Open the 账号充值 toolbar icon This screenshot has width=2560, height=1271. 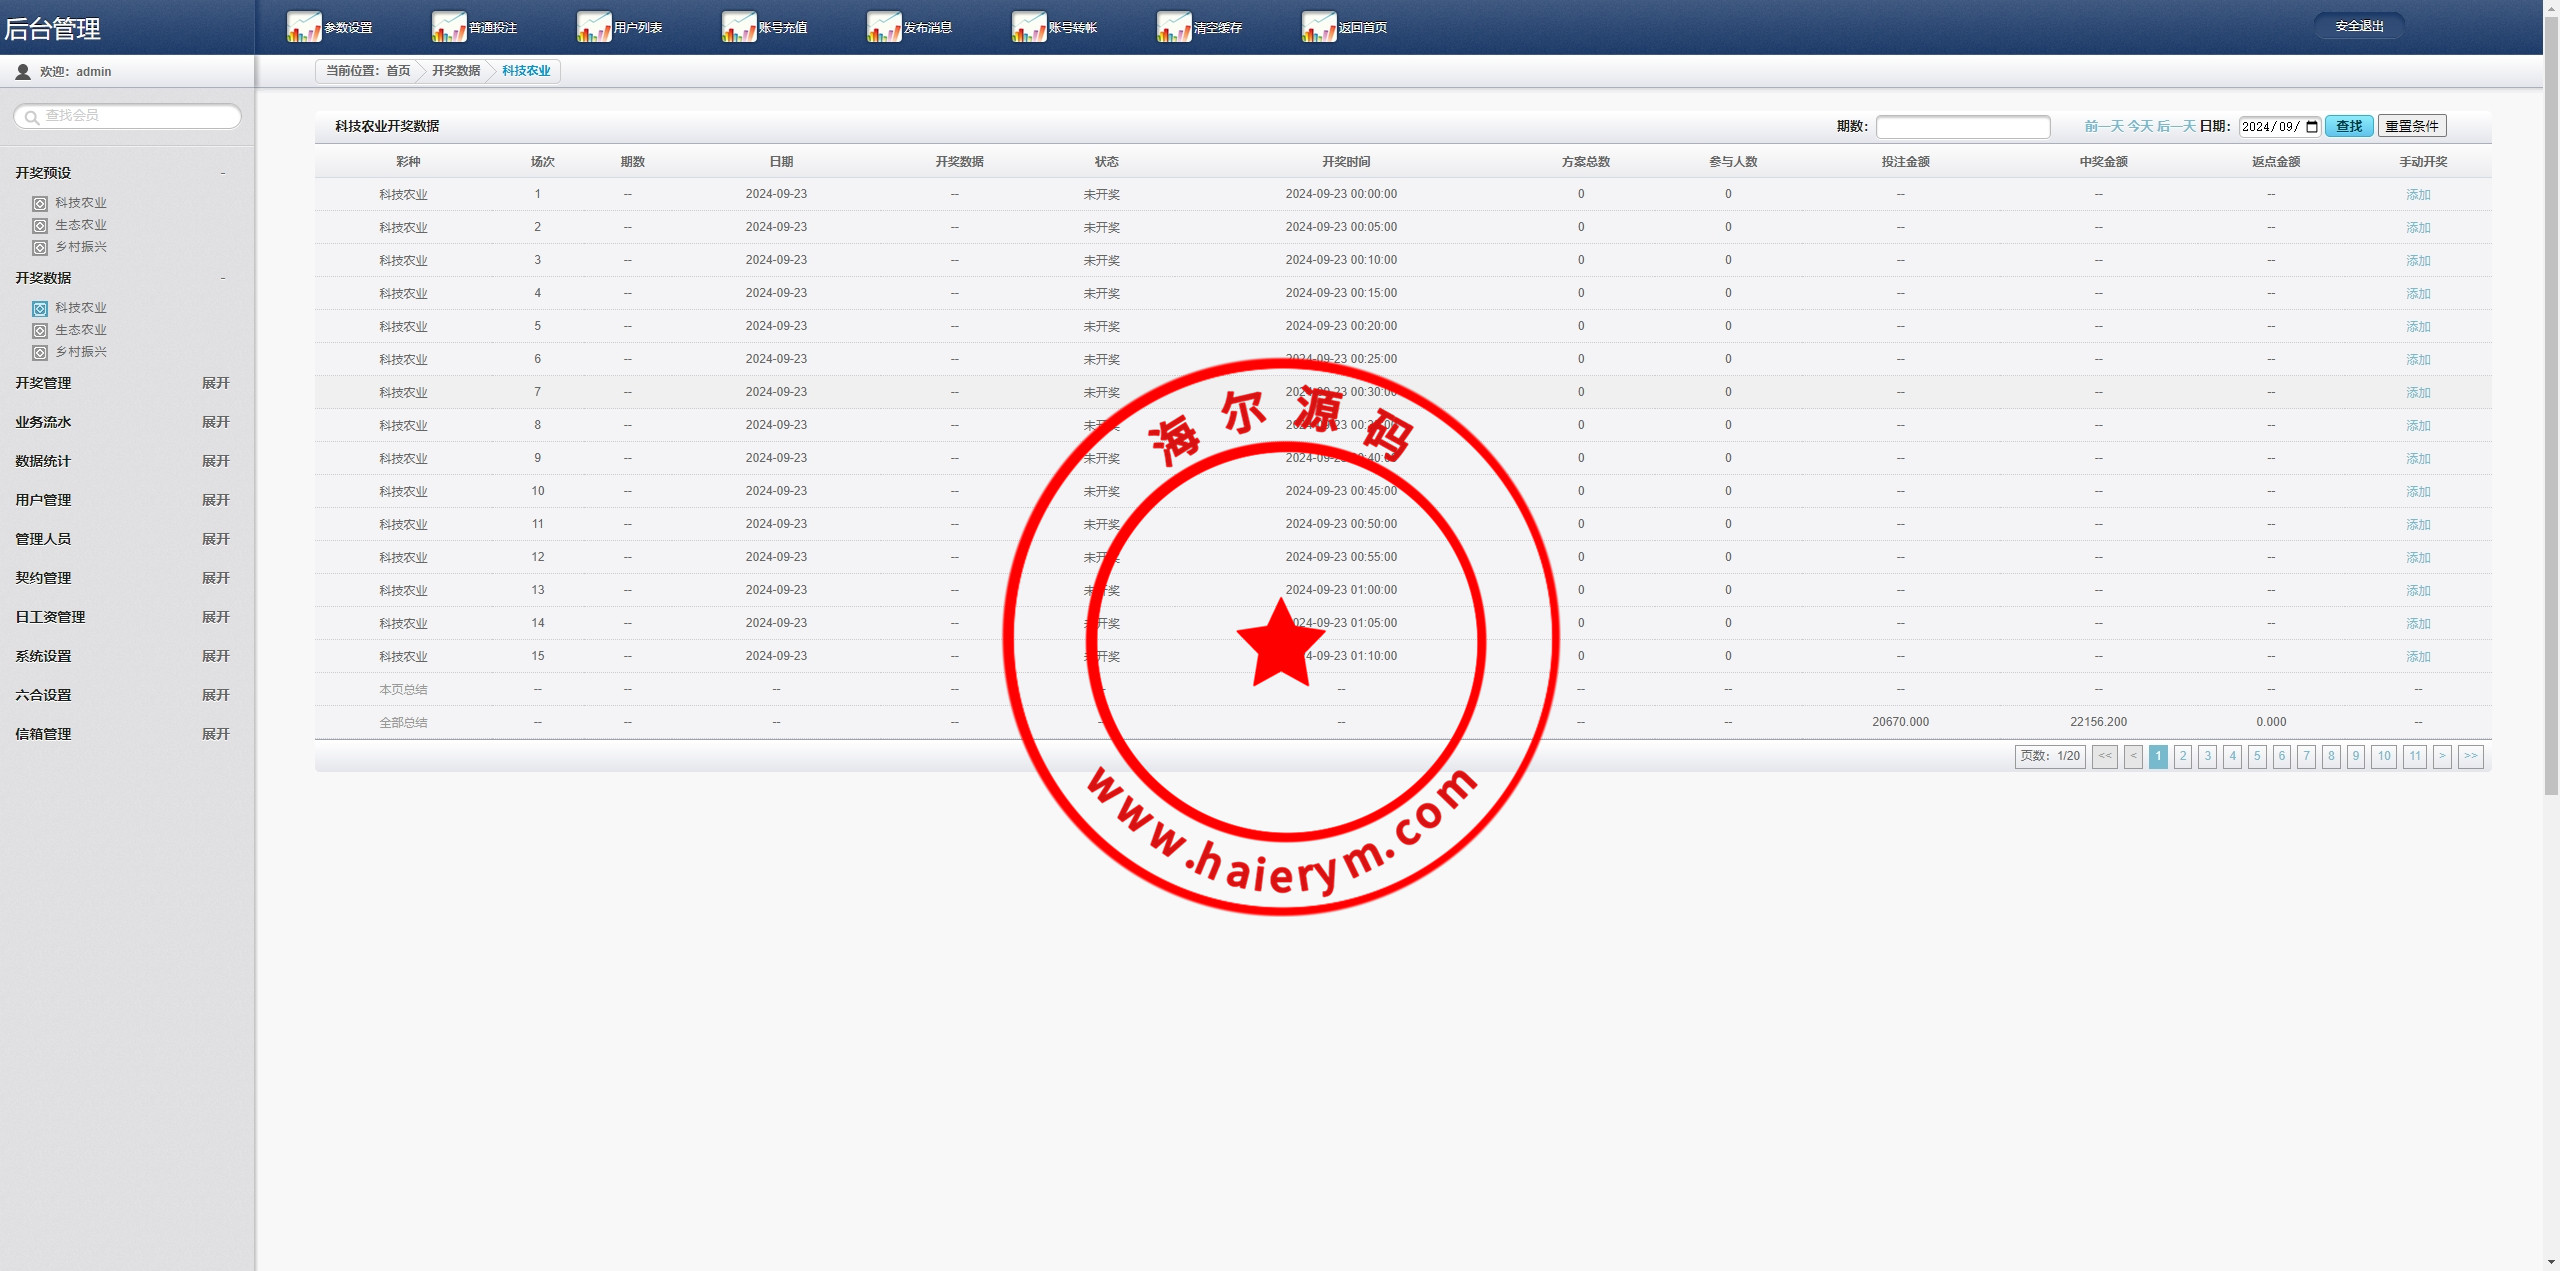pos(739,27)
